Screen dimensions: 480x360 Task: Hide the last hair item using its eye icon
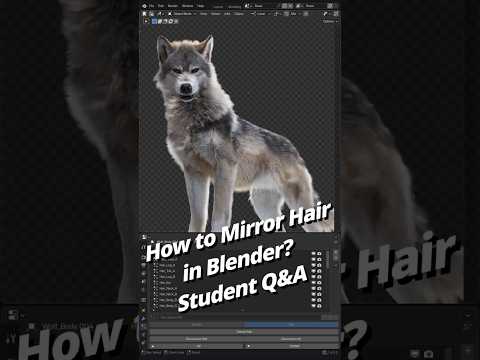click(x=314, y=306)
